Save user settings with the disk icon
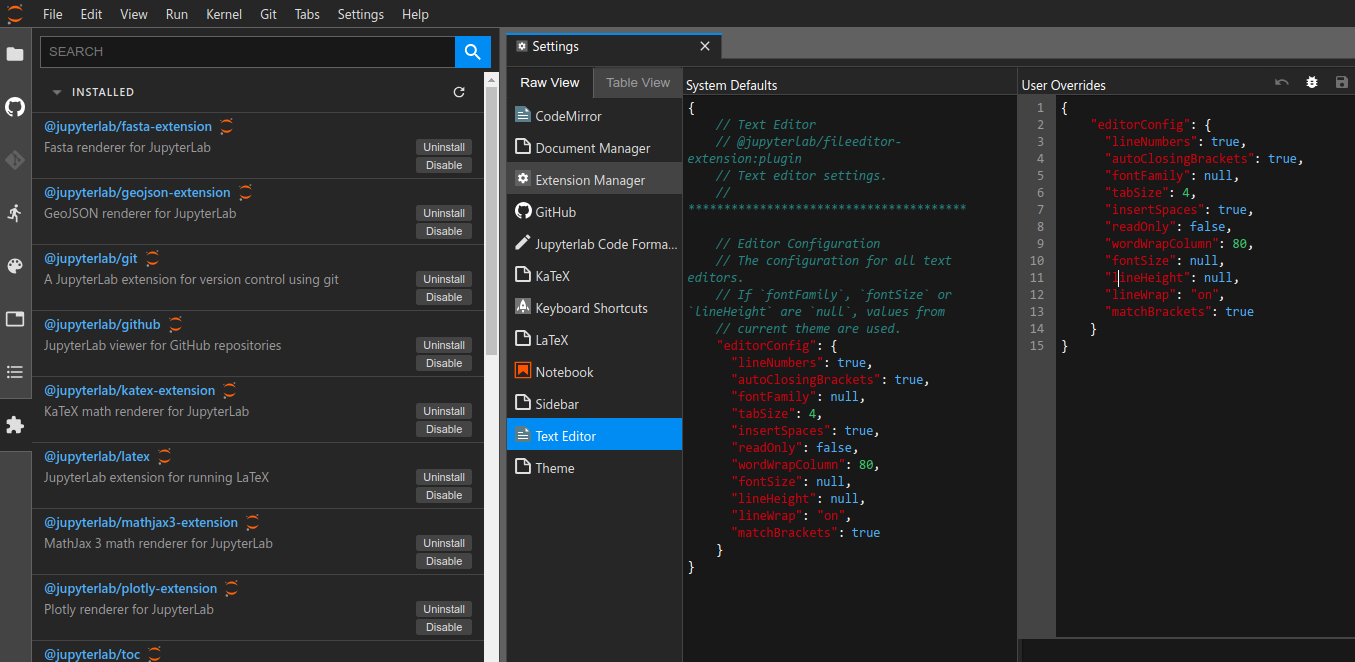The width and height of the screenshot is (1355, 662). point(1342,83)
